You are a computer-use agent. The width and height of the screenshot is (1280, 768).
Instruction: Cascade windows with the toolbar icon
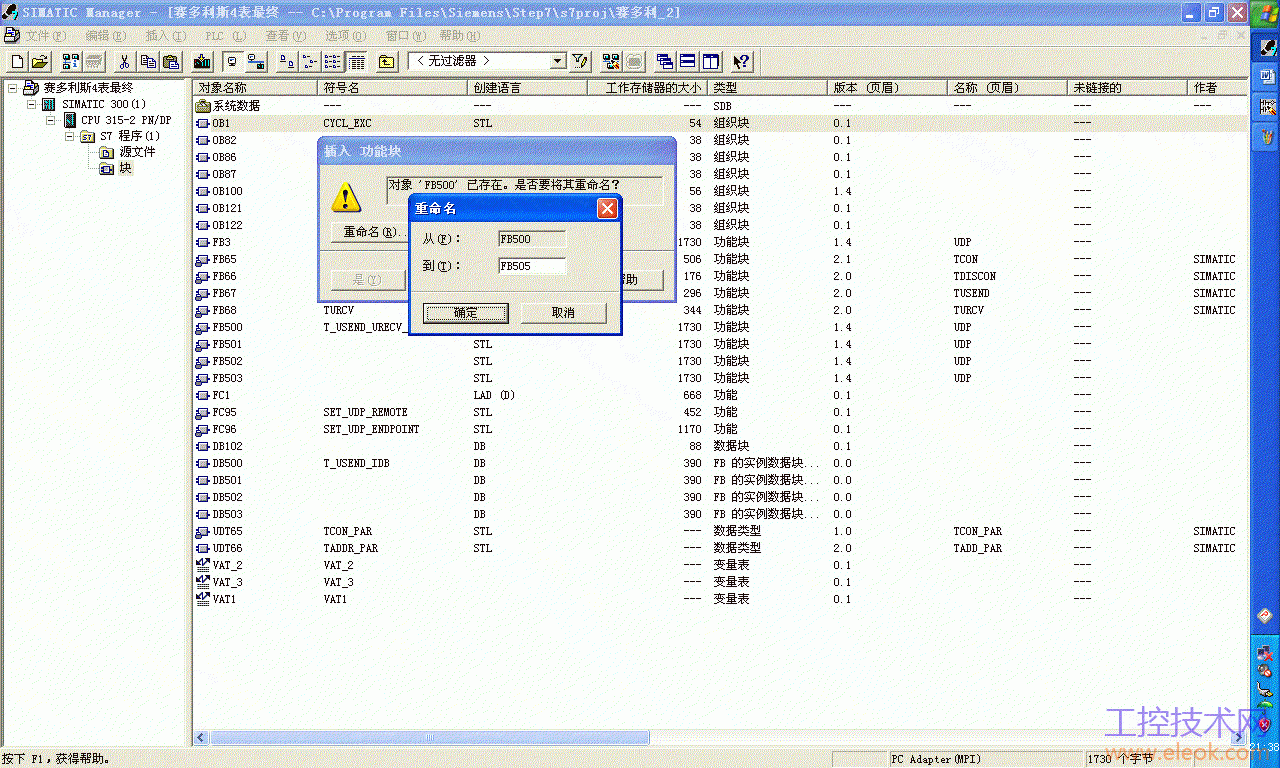[x=665, y=62]
